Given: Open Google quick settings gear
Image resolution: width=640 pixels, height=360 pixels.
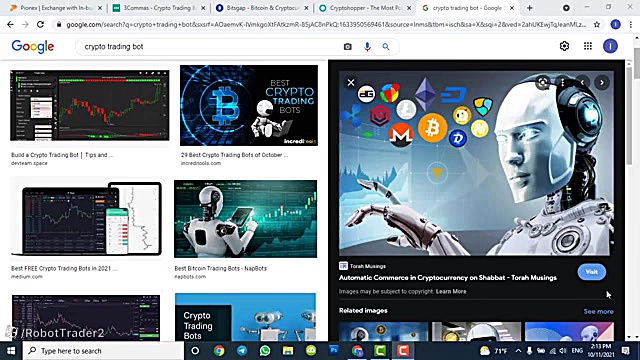Looking at the screenshot, I should tap(564, 46).
